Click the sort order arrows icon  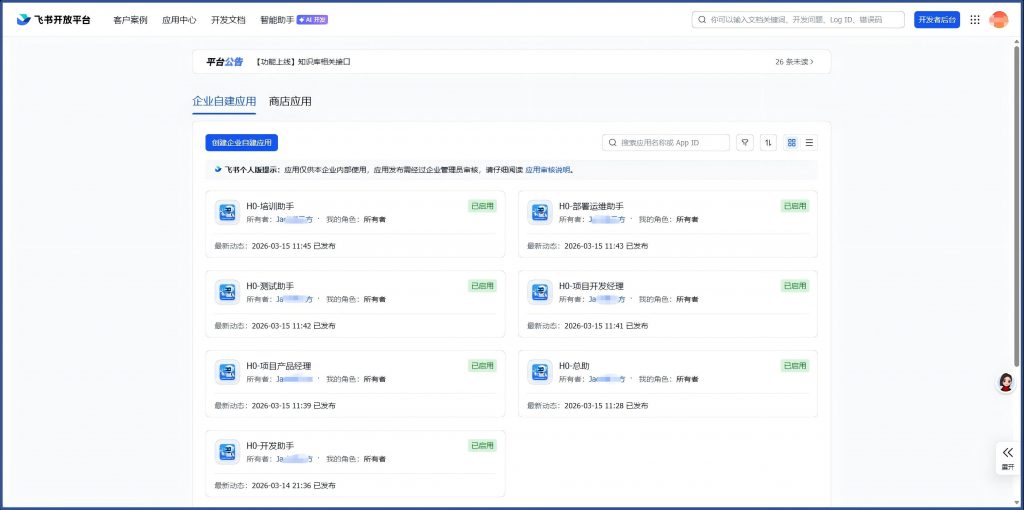(x=768, y=143)
